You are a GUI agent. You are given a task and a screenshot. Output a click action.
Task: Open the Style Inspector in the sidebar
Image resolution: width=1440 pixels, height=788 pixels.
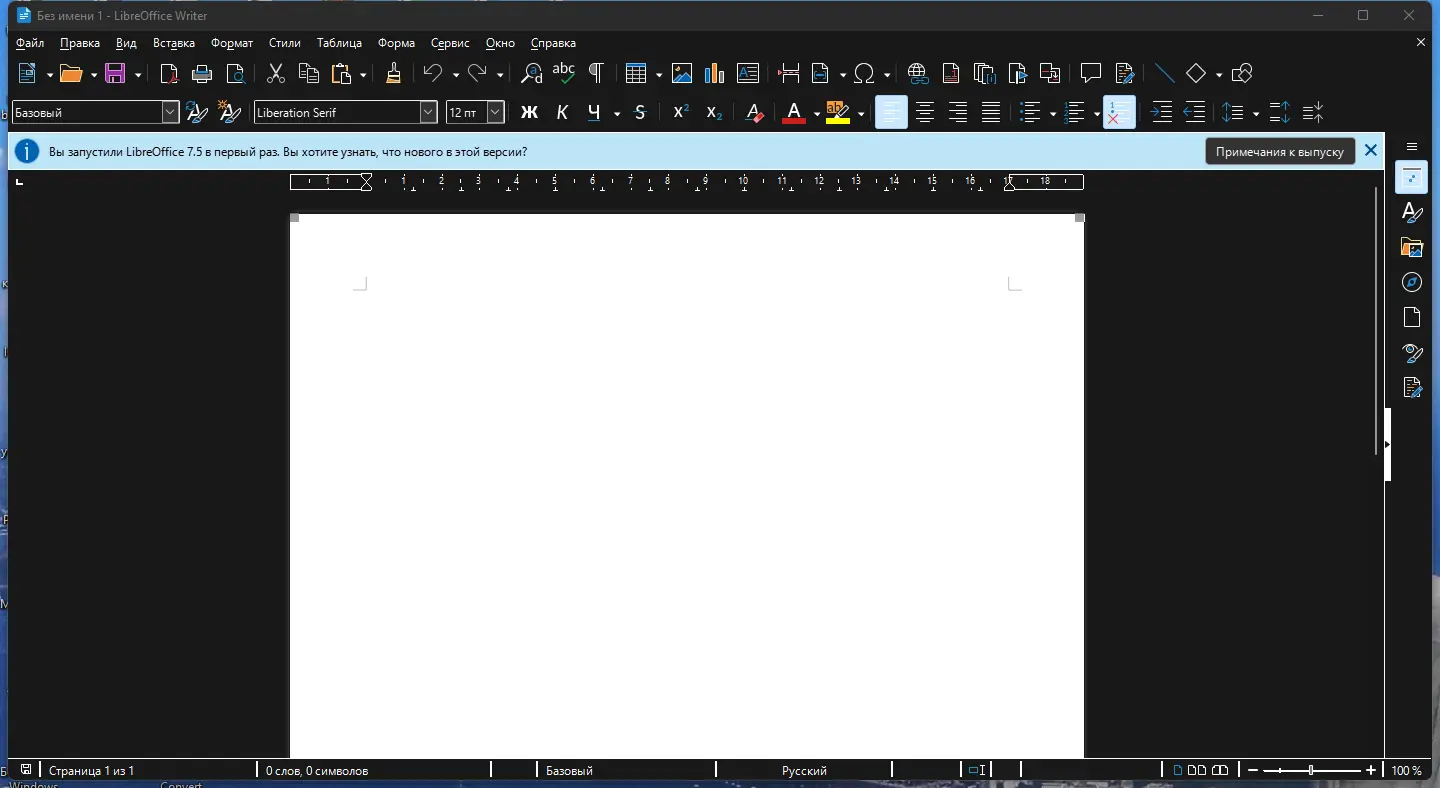point(1412,352)
